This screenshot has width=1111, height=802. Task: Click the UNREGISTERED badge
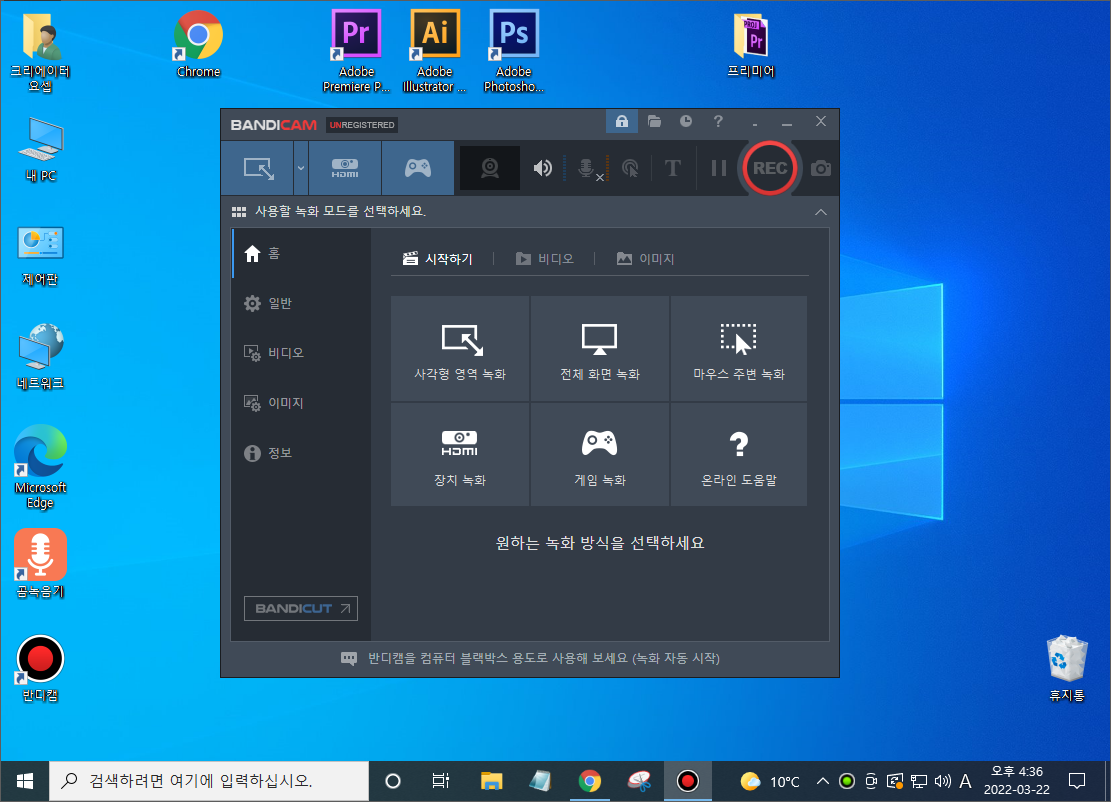pos(362,125)
